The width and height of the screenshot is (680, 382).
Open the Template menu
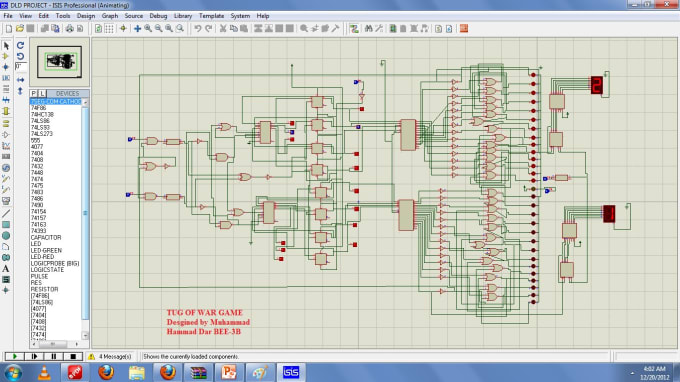(211, 16)
